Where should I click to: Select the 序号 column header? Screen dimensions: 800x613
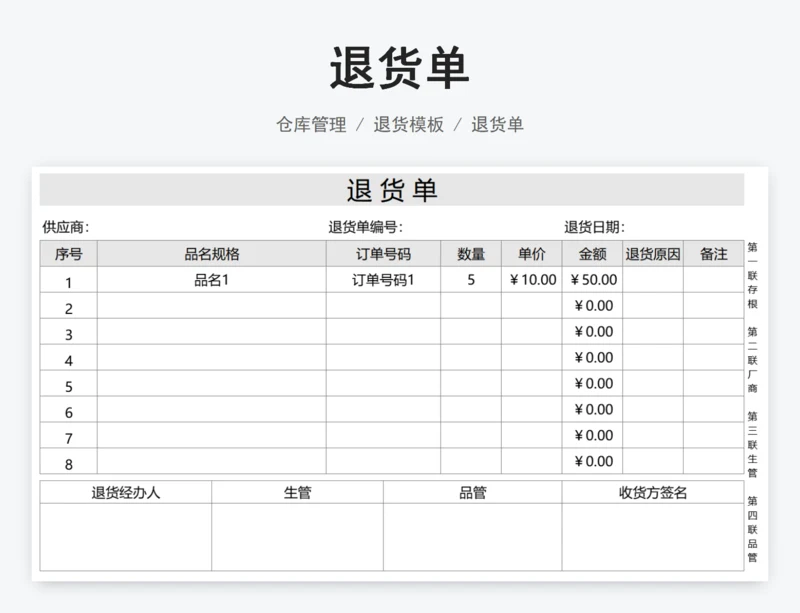[68, 254]
